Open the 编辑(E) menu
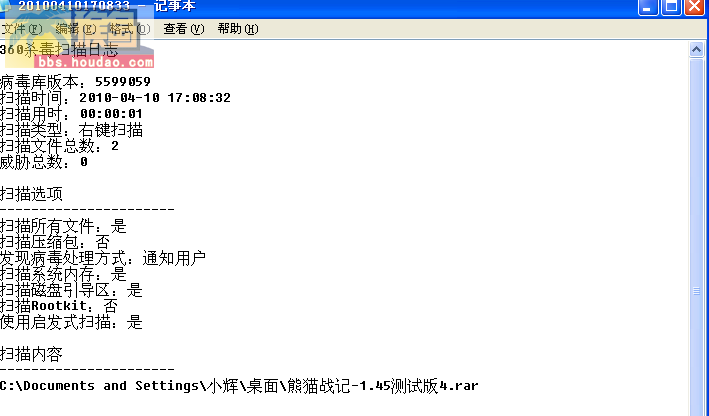709x416 pixels. click(76, 29)
